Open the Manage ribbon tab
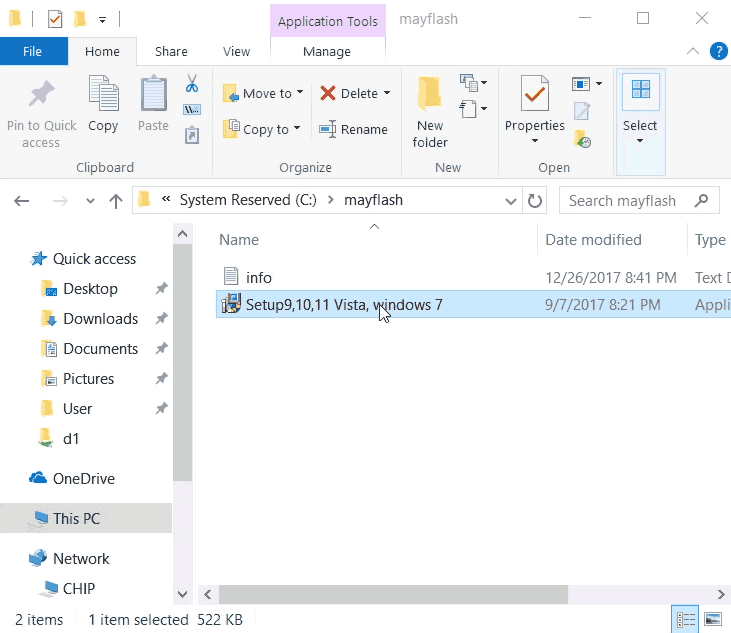 pyautogui.click(x=327, y=51)
